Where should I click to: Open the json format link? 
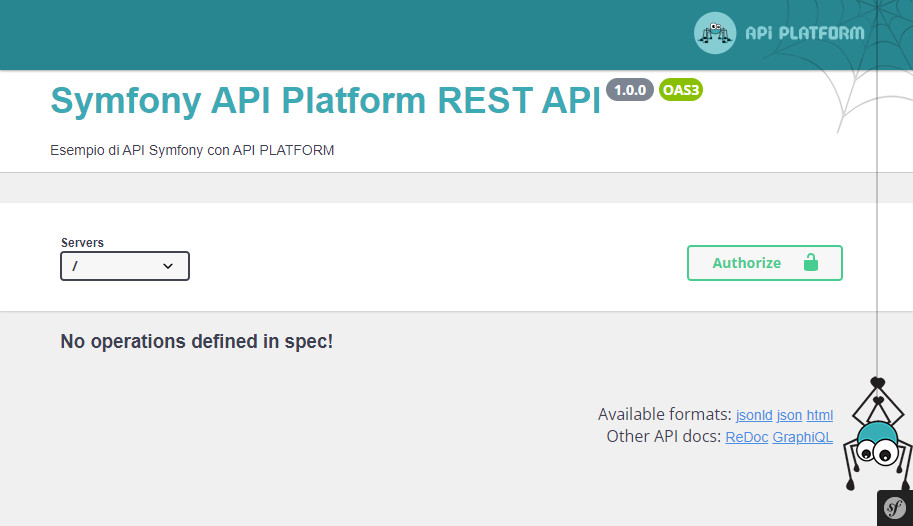789,415
